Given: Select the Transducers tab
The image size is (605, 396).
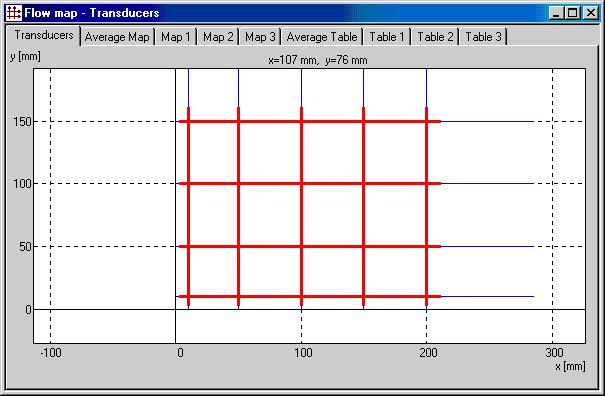Looking at the screenshot, I should click(44, 36).
